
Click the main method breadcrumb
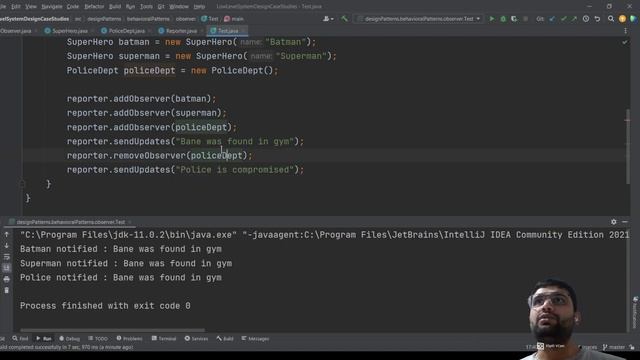coord(234,19)
